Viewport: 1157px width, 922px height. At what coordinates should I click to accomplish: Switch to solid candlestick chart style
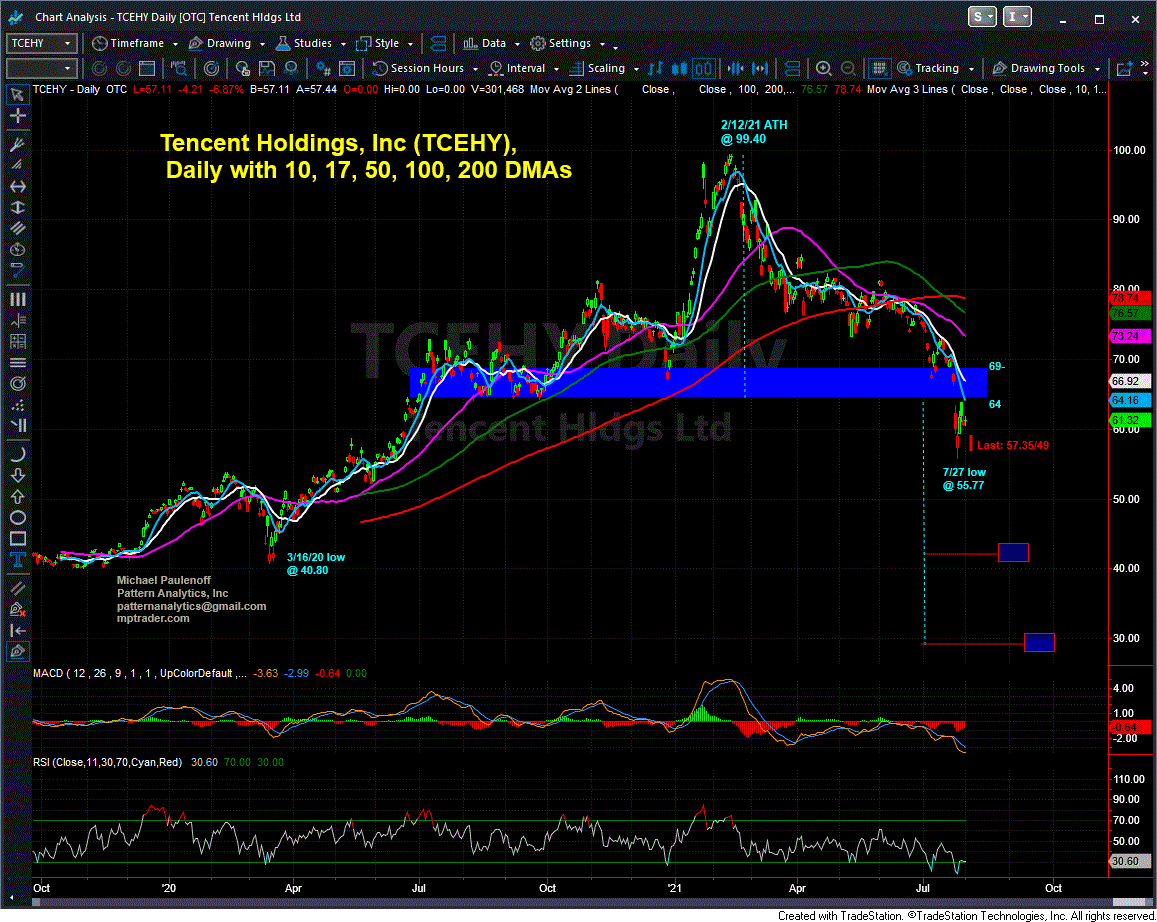(x=679, y=69)
